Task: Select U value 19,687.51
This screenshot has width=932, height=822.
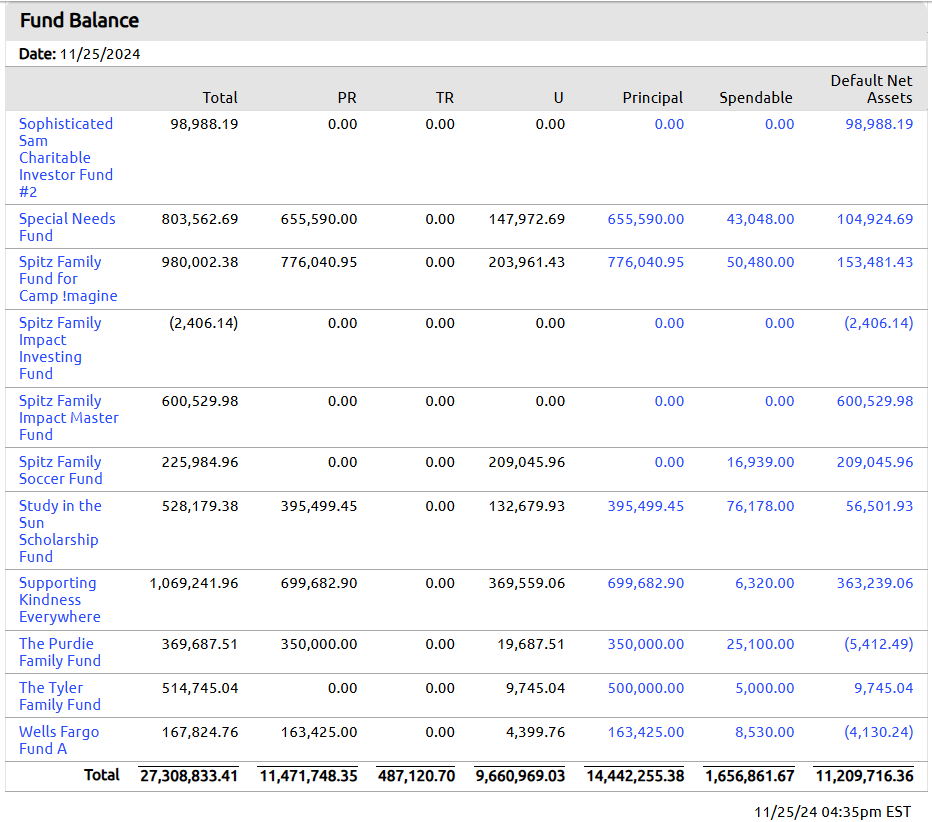Action: [x=531, y=644]
